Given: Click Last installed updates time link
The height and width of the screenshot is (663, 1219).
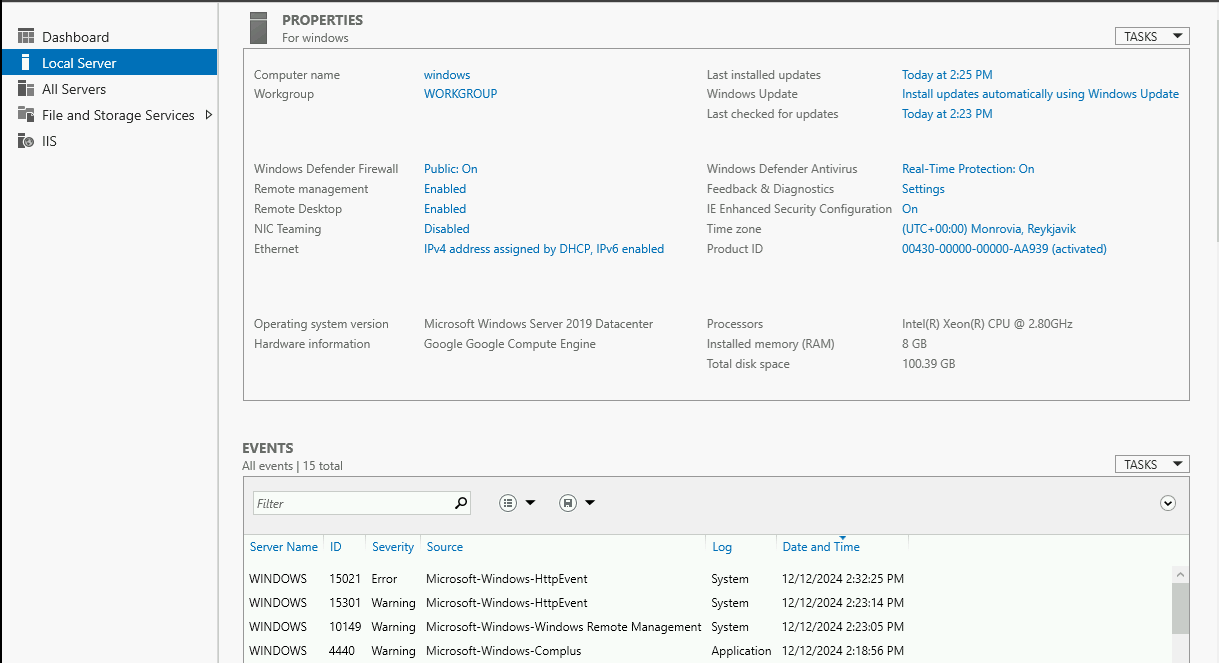Looking at the screenshot, I should [x=947, y=75].
